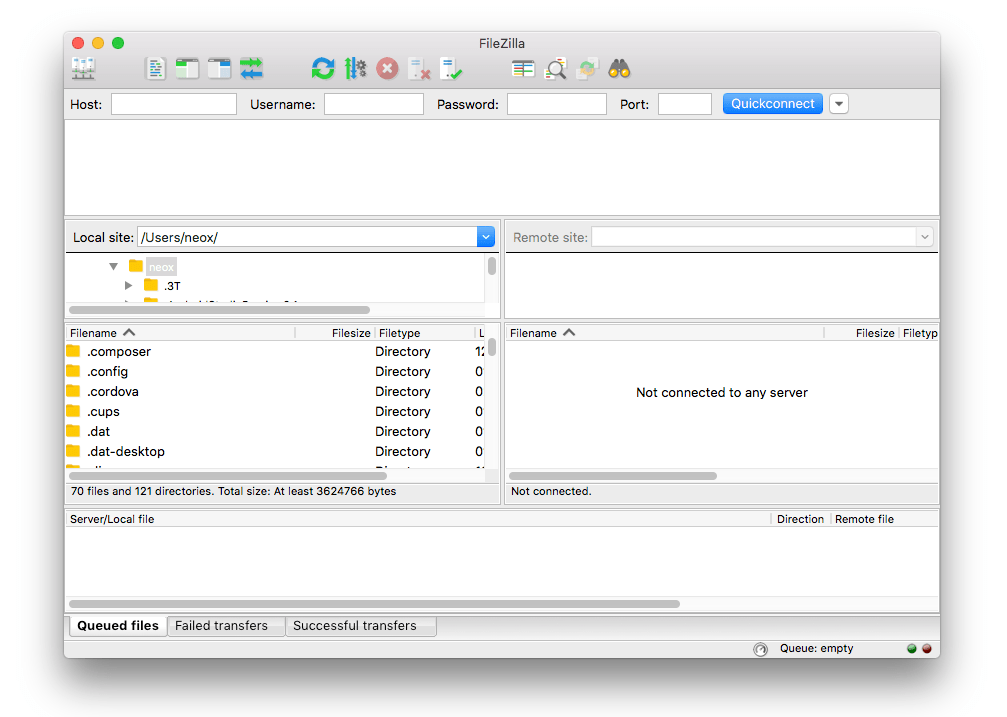Viewport: 1007px width, 717px height.
Task: Click Remote file column header
Action: (884, 519)
